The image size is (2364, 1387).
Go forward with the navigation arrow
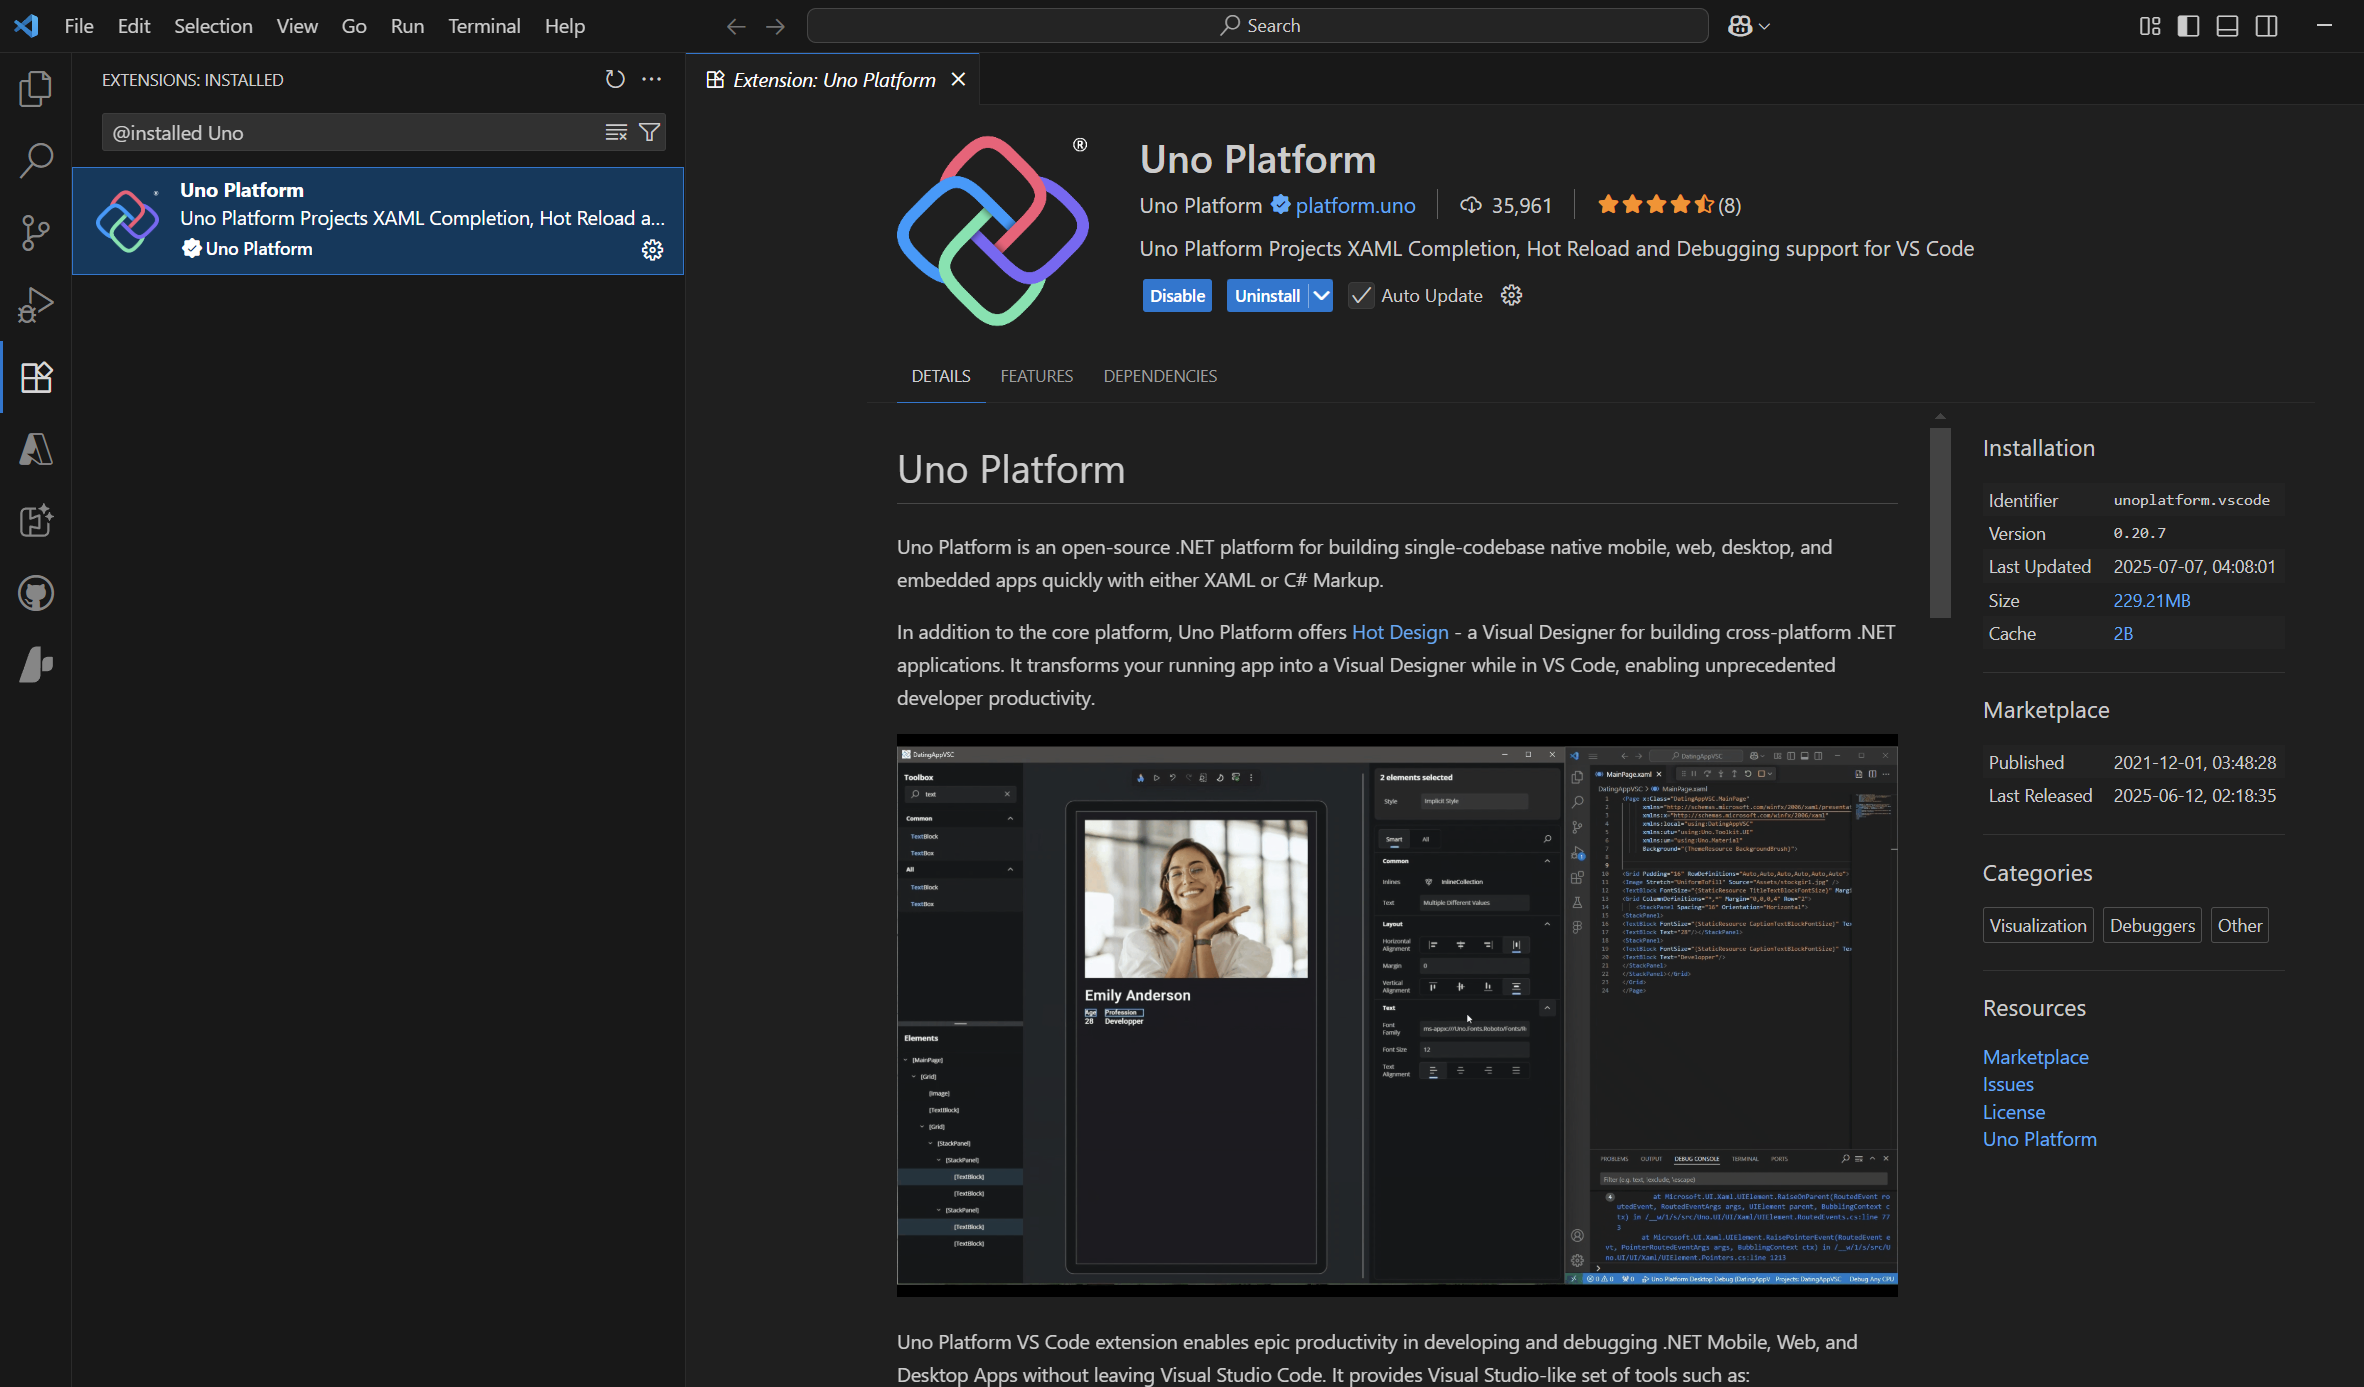coord(775,26)
